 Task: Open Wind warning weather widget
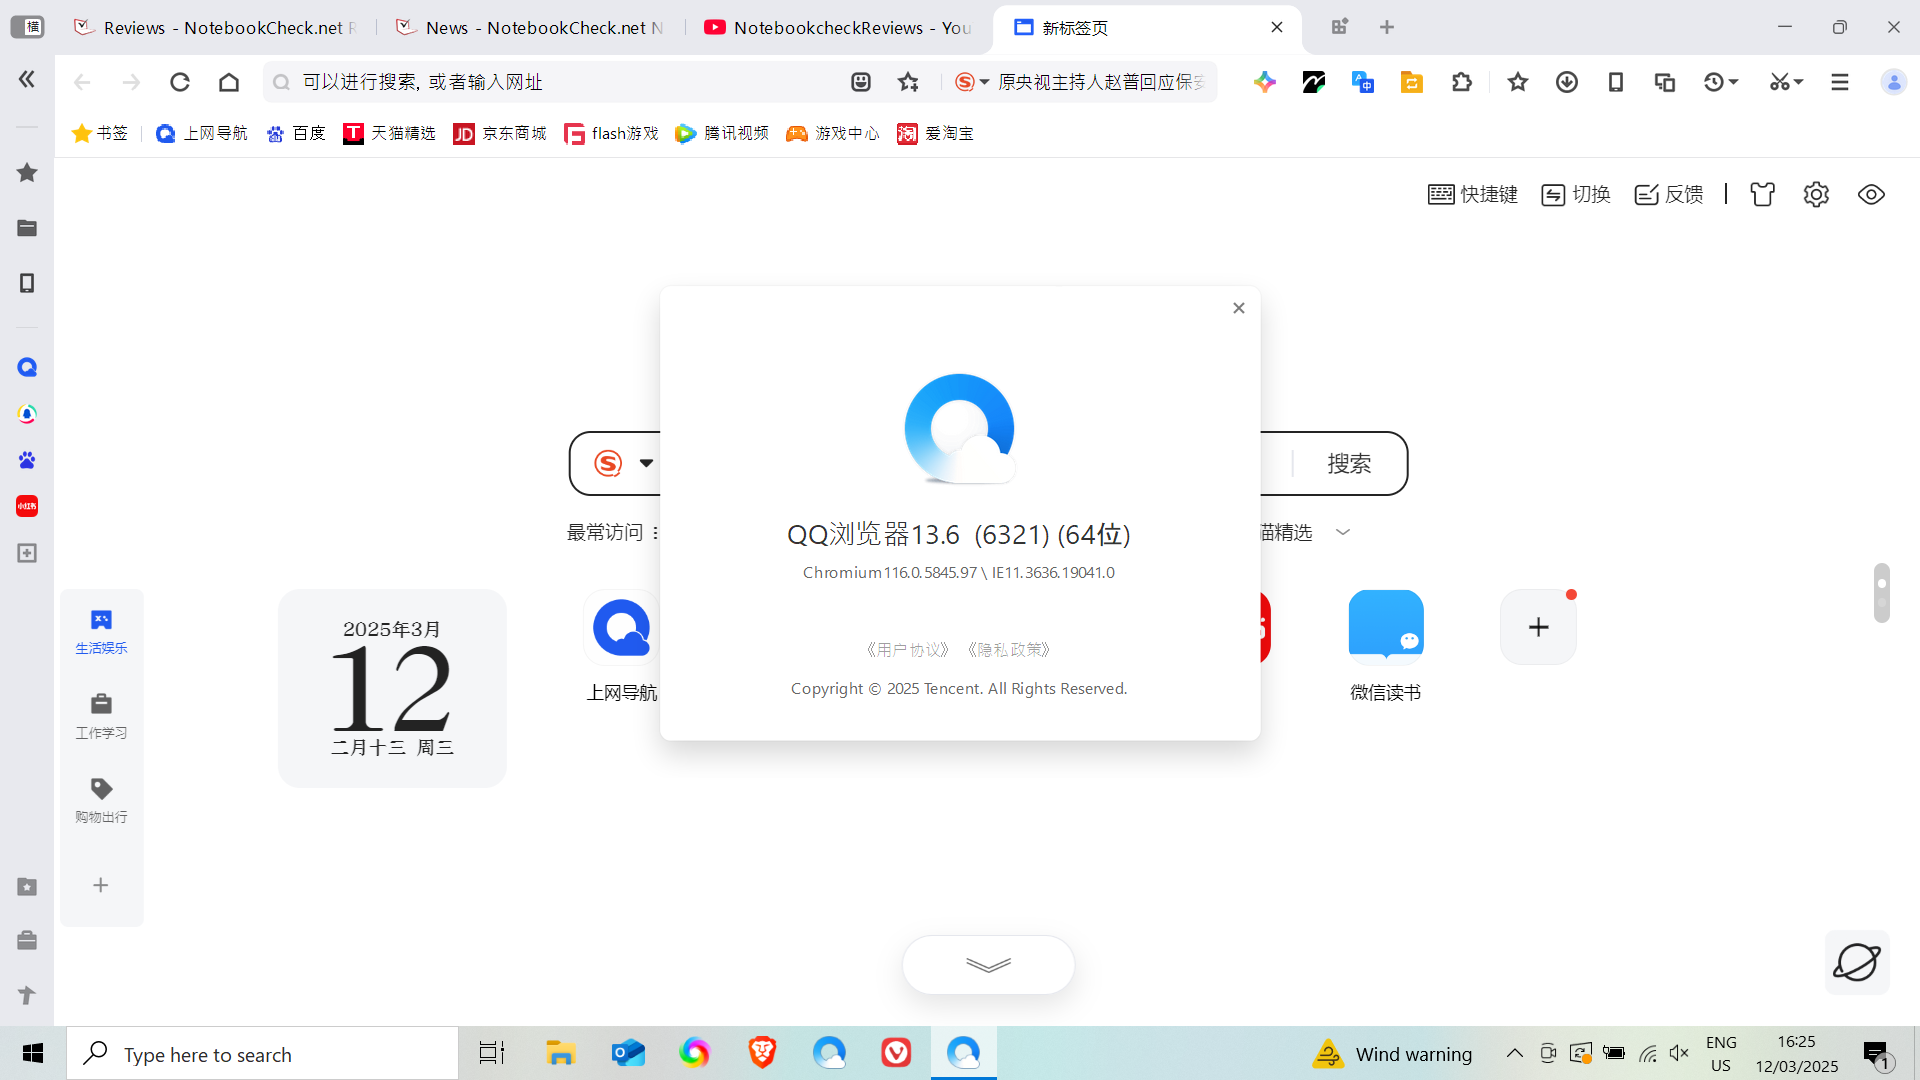[x=1393, y=1053]
